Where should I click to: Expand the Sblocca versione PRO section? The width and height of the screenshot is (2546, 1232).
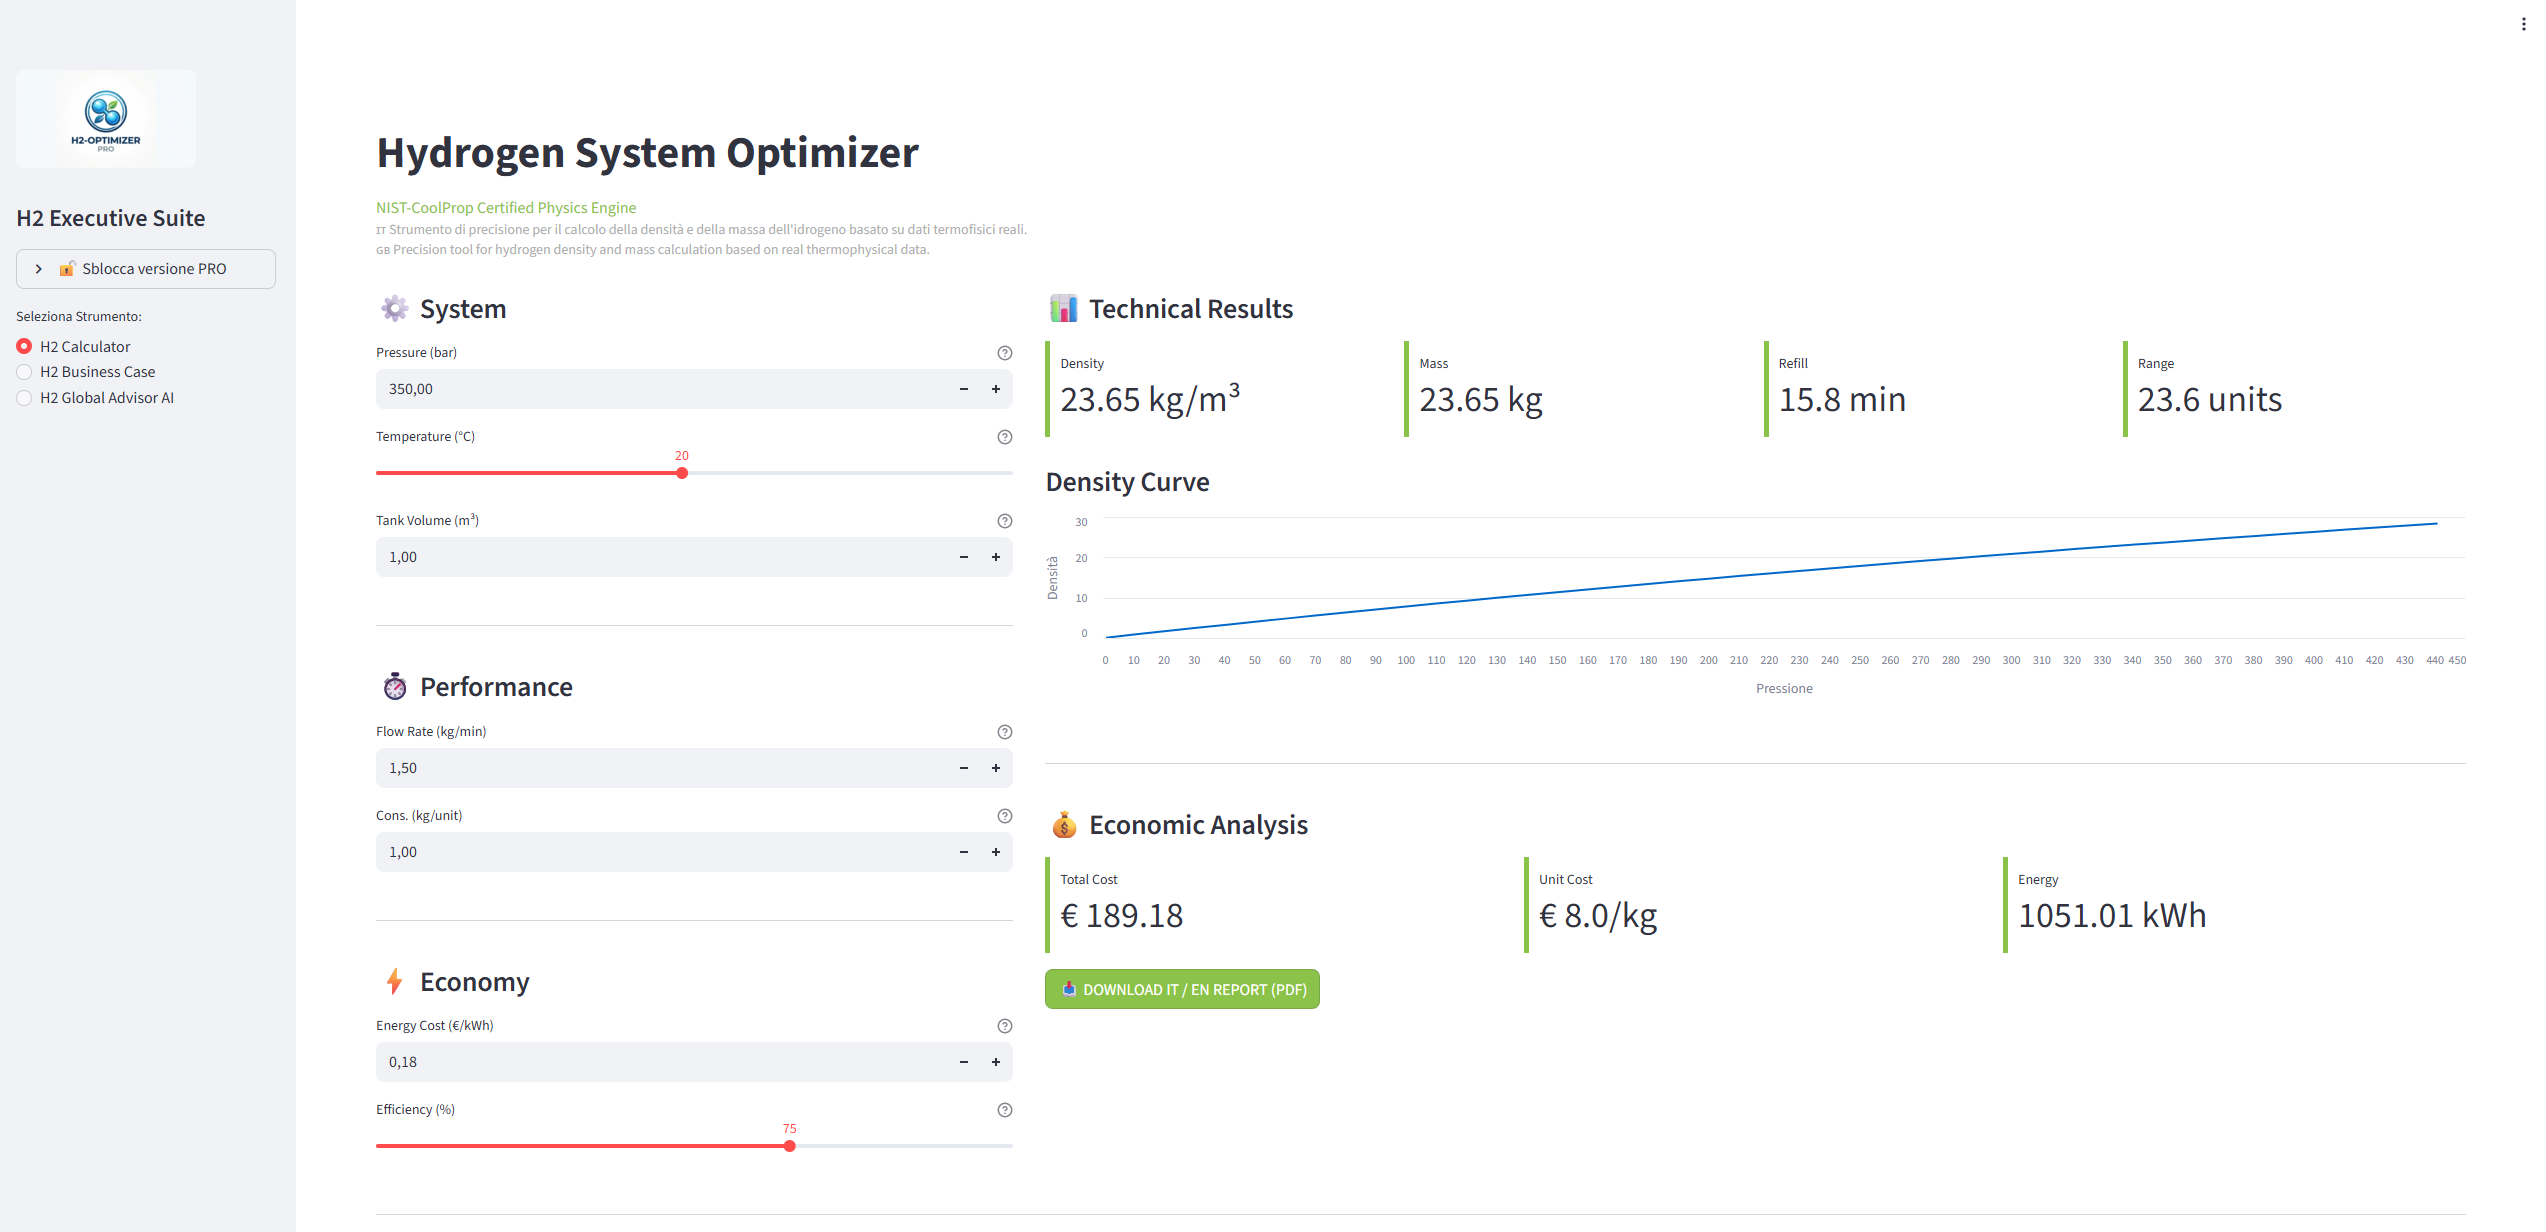click(x=146, y=269)
